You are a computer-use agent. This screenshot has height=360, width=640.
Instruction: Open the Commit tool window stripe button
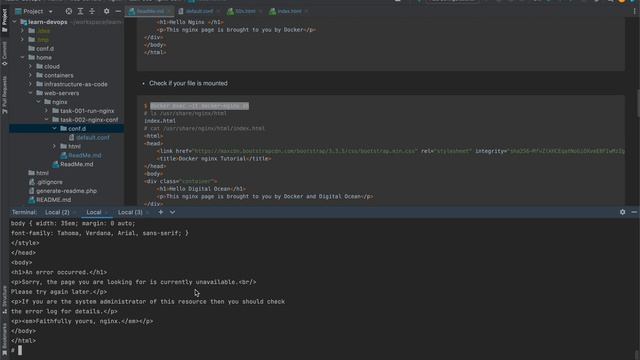tap(4, 53)
